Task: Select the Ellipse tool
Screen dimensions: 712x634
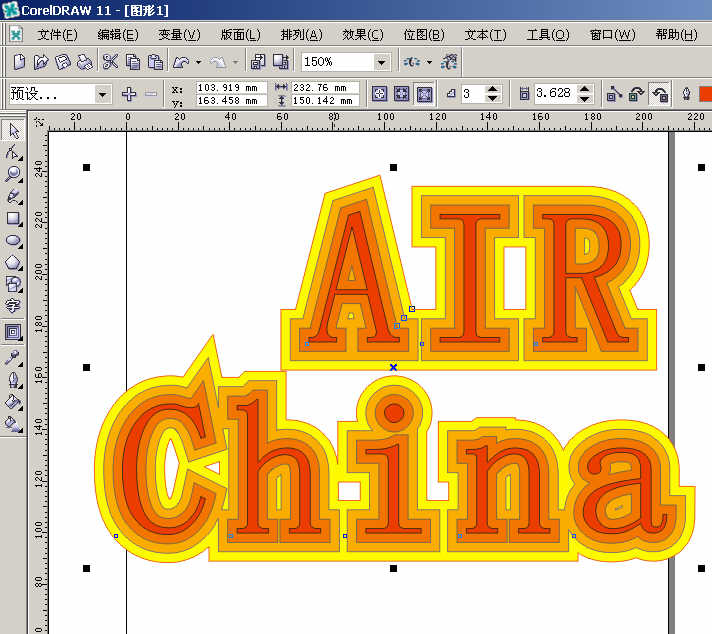Action: click(x=13, y=240)
